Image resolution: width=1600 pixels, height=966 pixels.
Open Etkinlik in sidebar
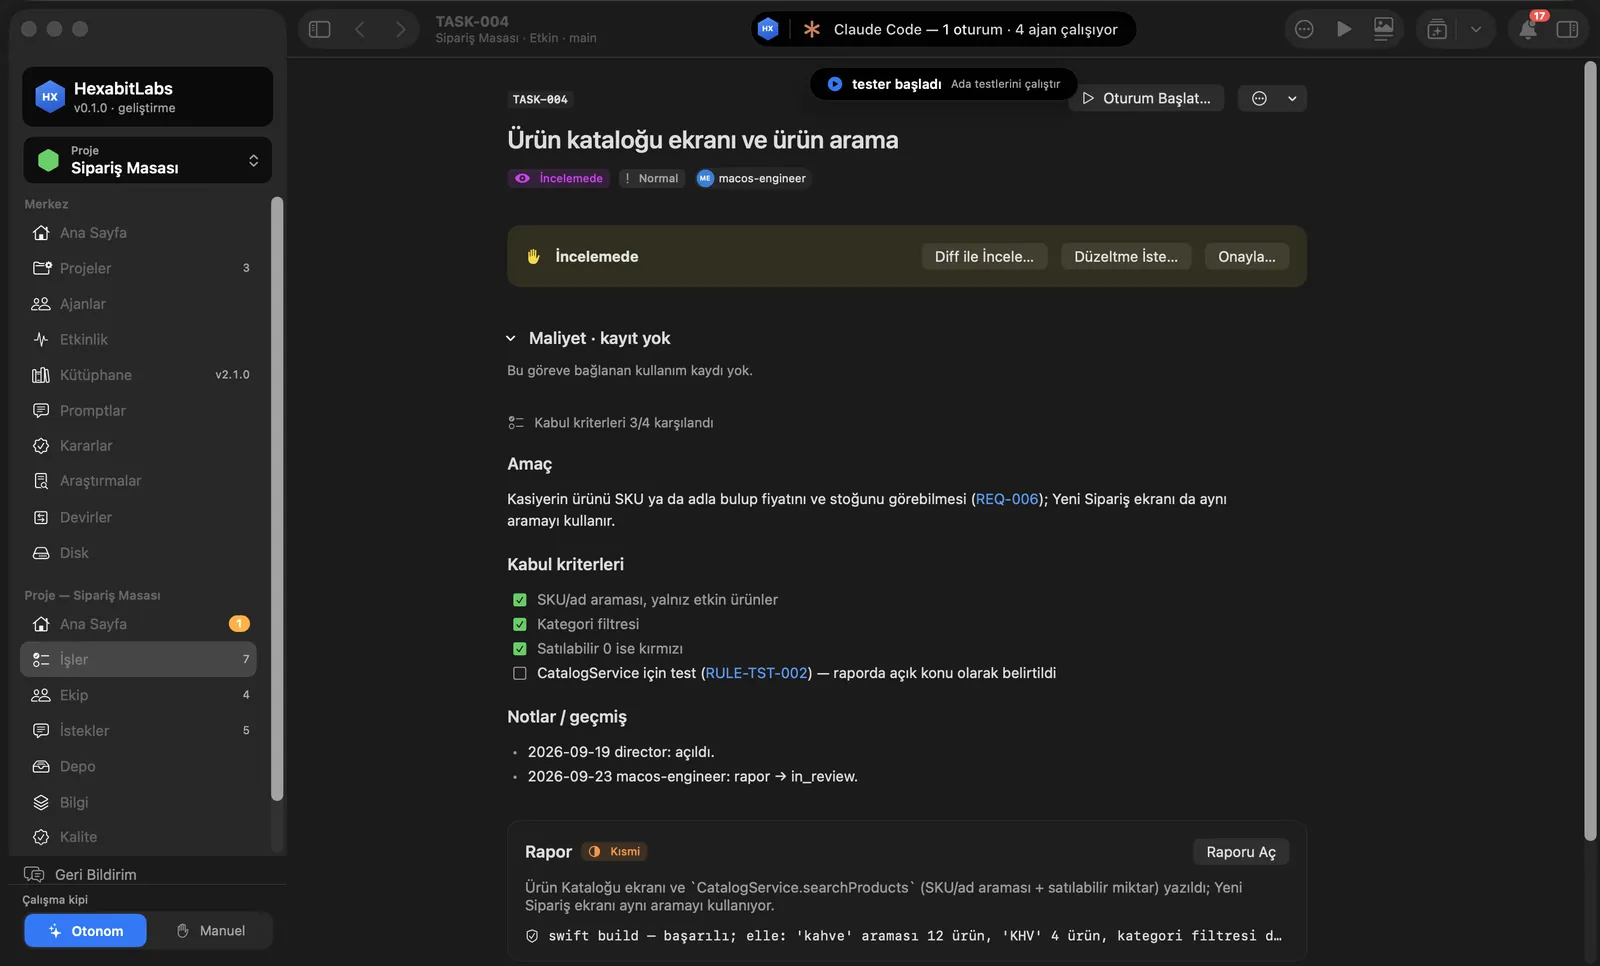138,339
